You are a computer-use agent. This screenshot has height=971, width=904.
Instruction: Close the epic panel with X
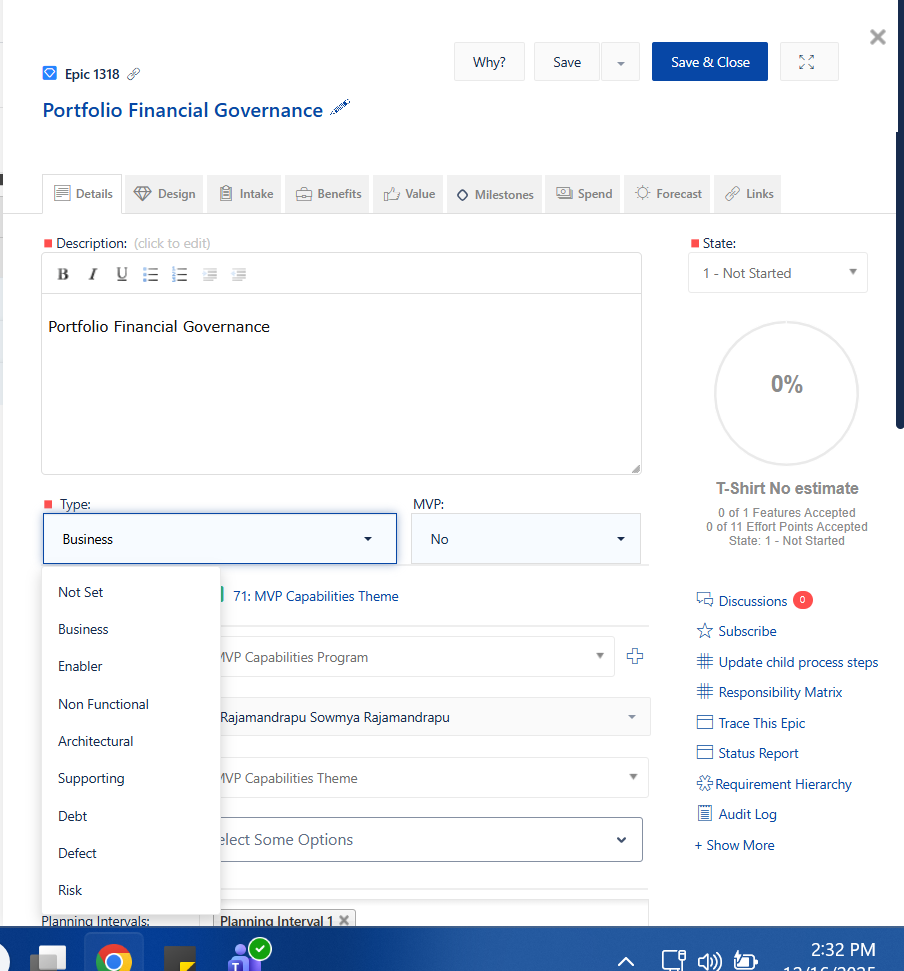[x=877, y=37]
